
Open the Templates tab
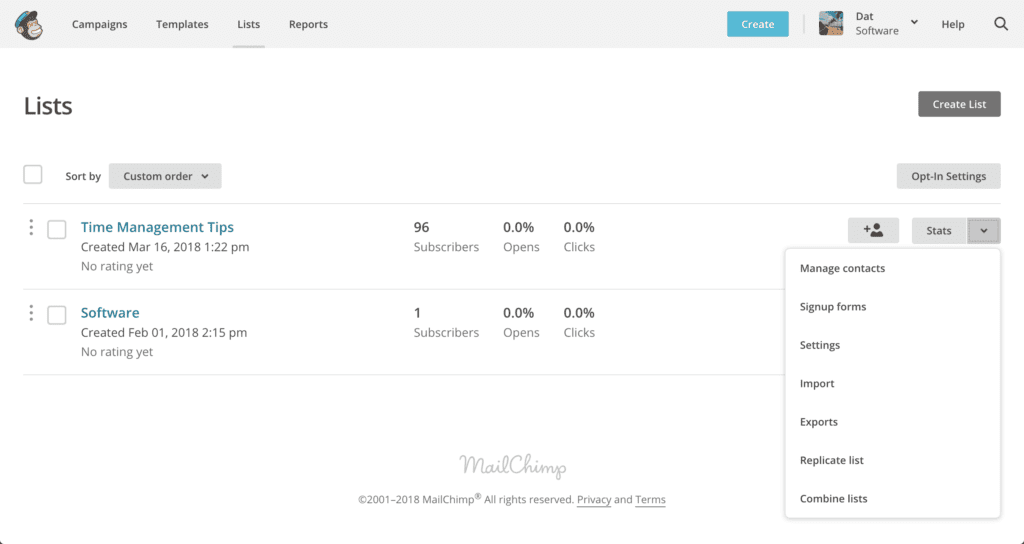(x=182, y=24)
